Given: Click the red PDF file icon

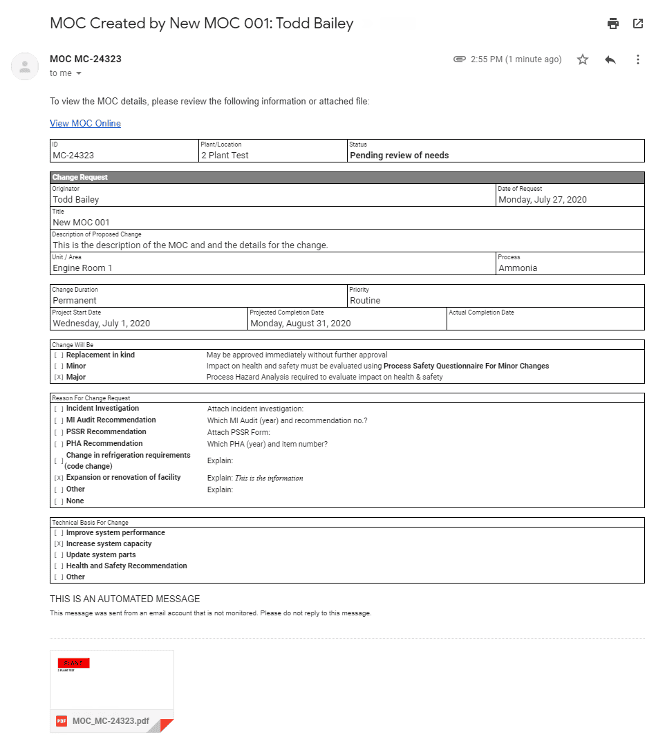Looking at the screenshot, I should (x=61, y=721).
